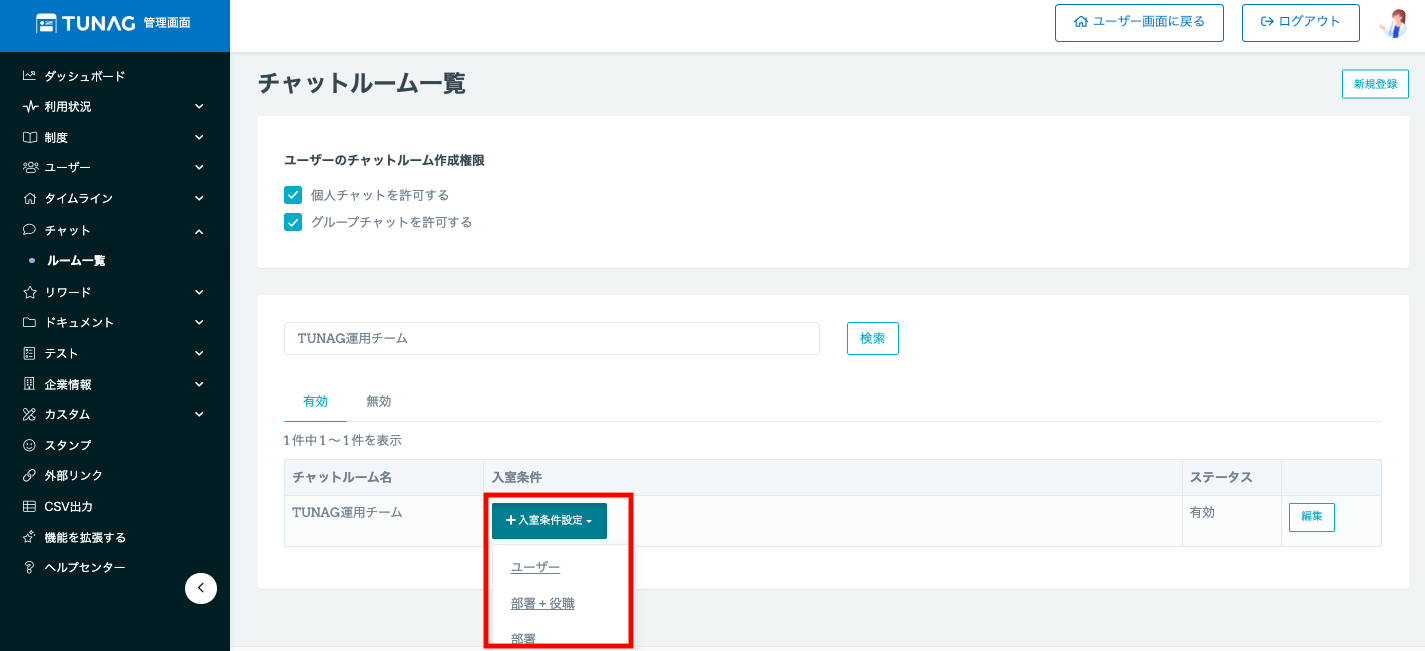Screen dimensions: 1425x651
Task: Click the テスト checklist icon
Action: tap(30, 353)
